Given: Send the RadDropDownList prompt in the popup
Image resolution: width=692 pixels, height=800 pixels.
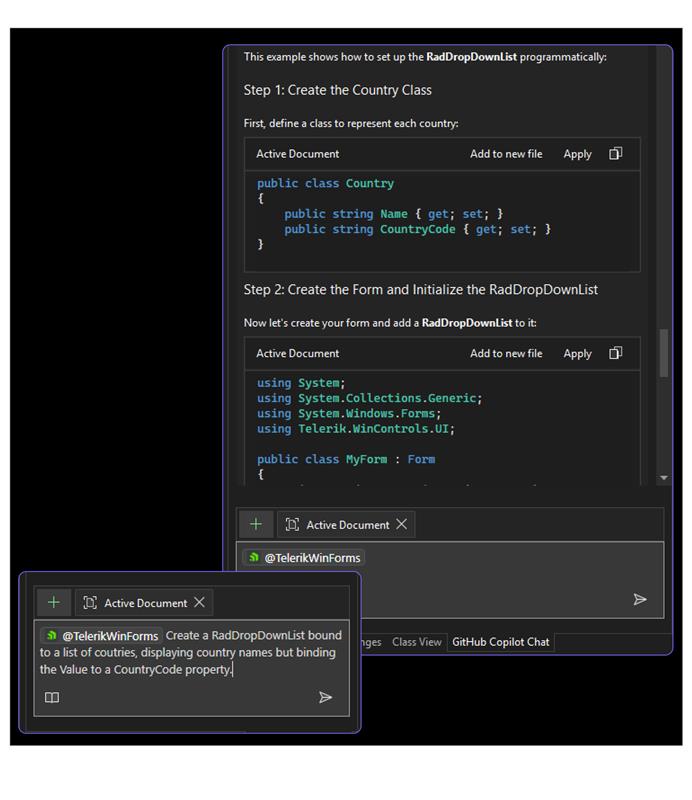Looking at the screenshot, I should 325,697.
